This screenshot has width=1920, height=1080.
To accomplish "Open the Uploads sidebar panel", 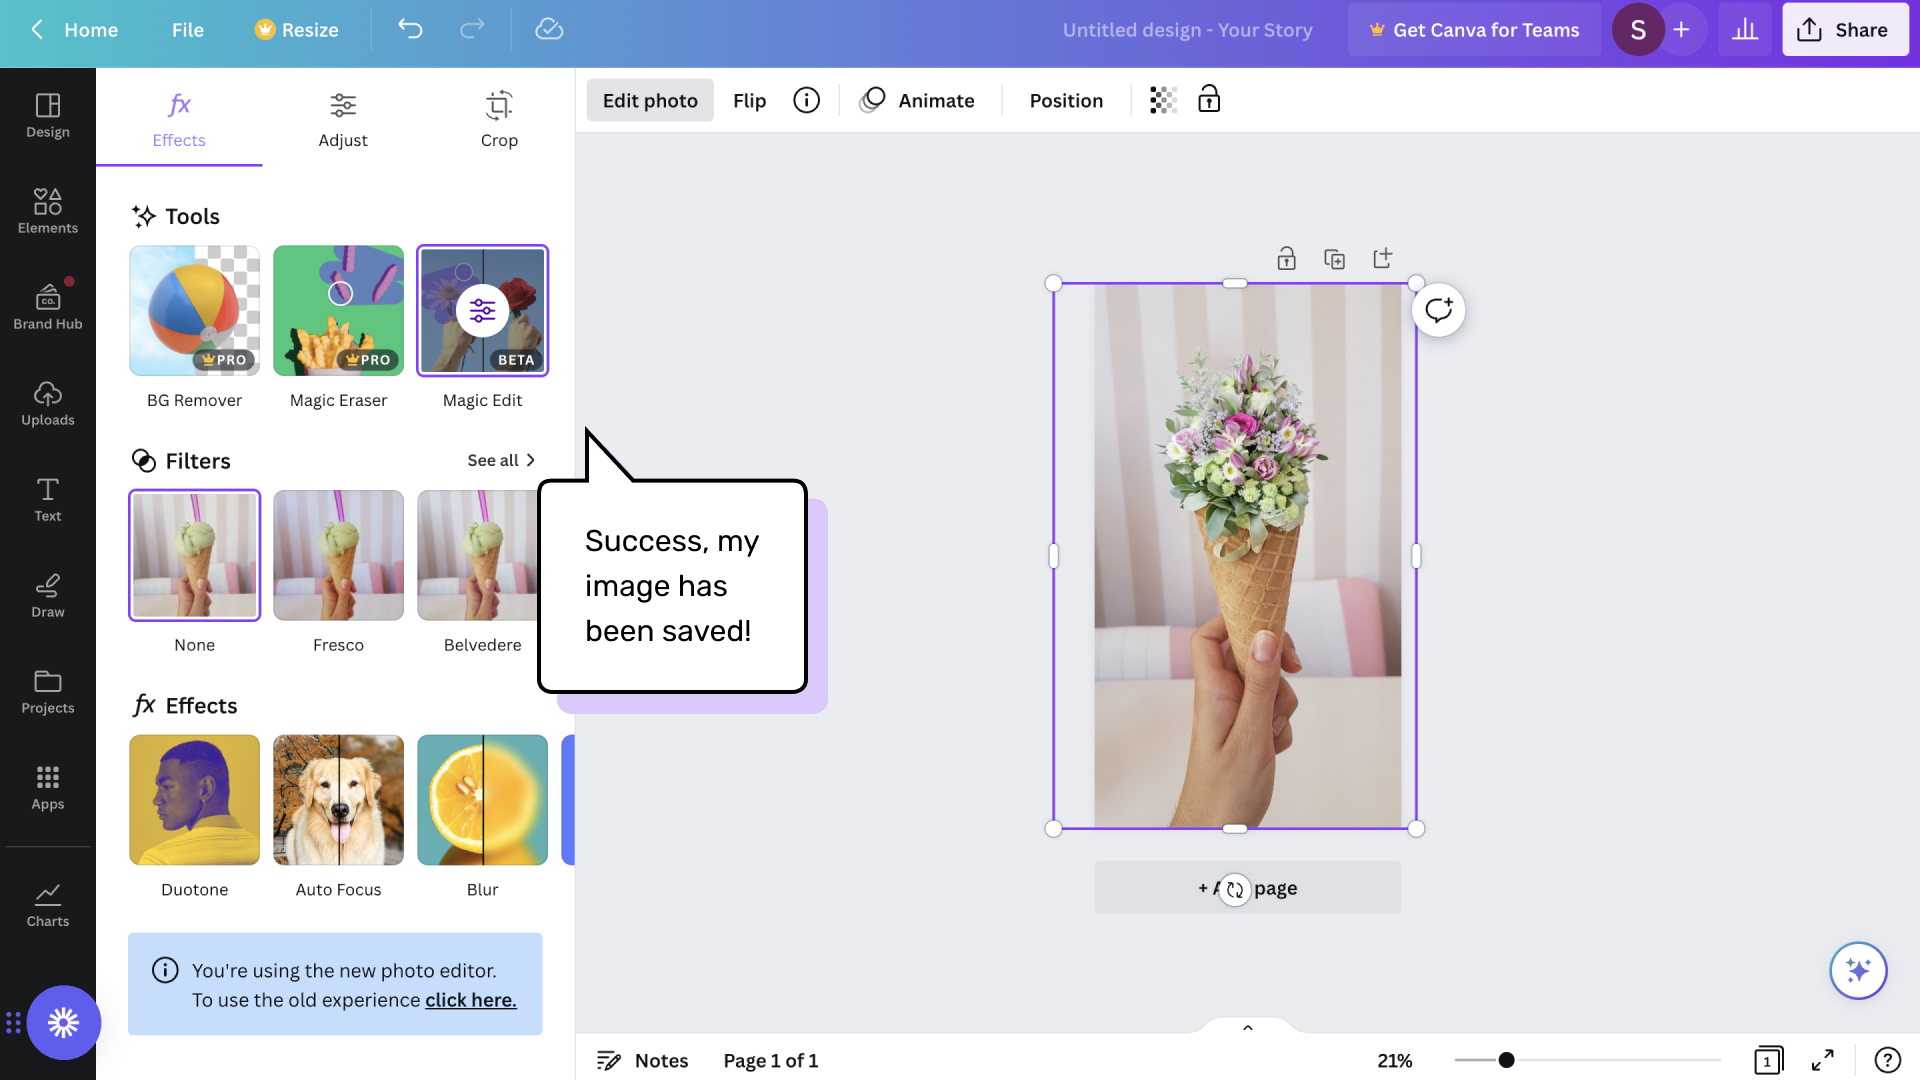I will 47,403.
